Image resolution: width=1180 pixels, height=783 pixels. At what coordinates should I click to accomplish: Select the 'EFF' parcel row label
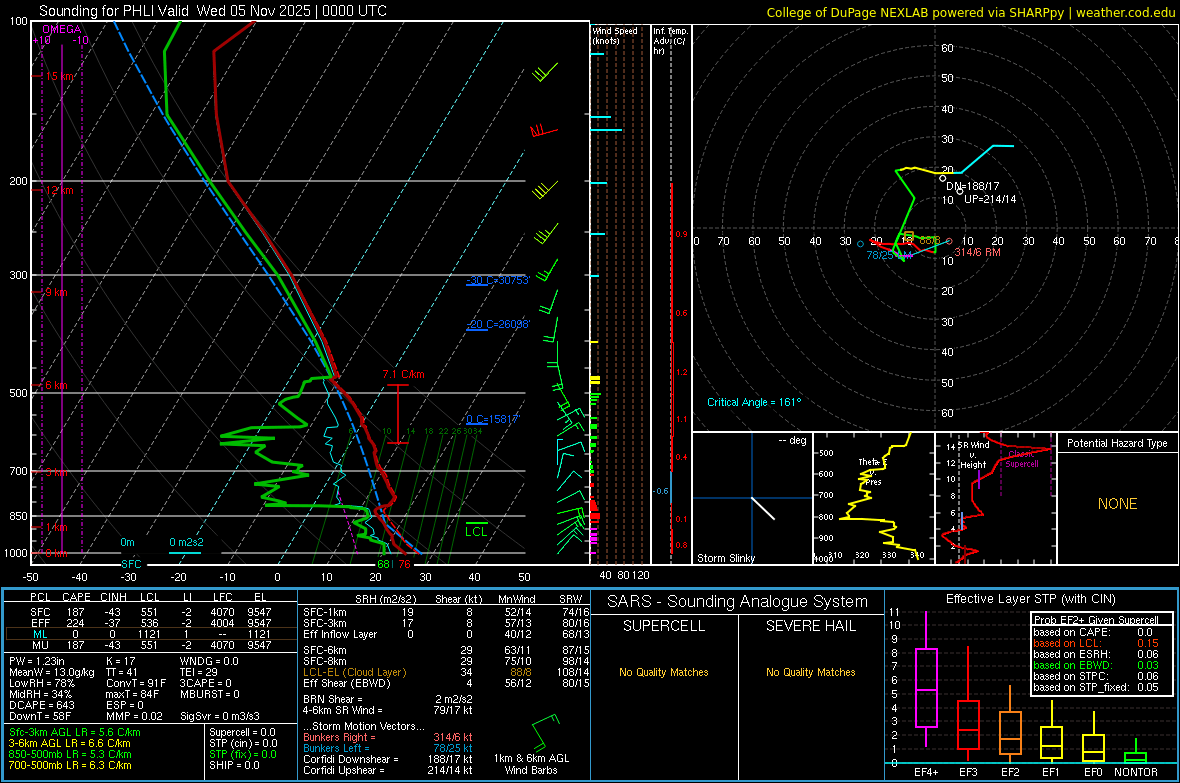[40, 623]
